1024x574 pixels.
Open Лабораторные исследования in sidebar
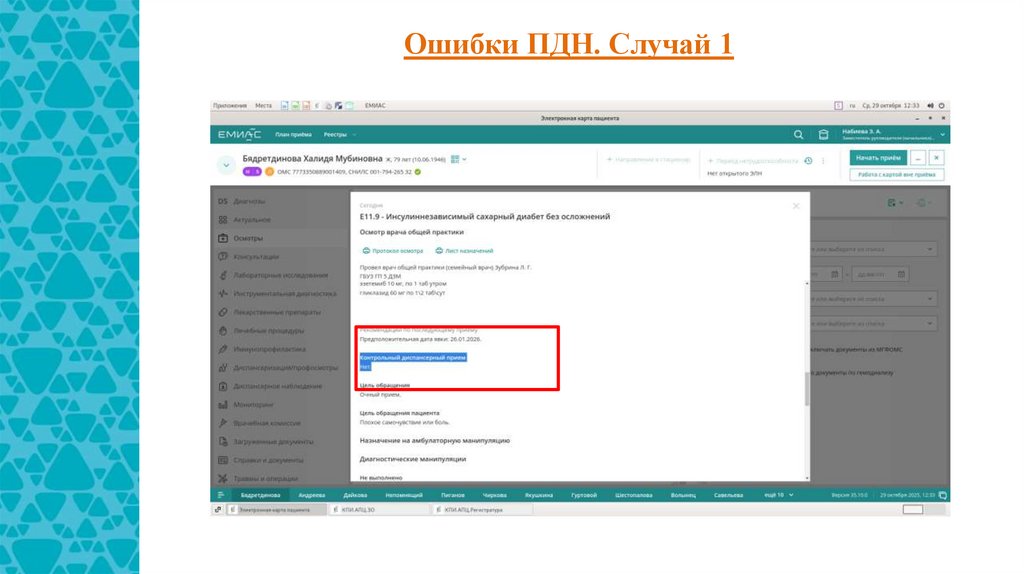point(281,276)
